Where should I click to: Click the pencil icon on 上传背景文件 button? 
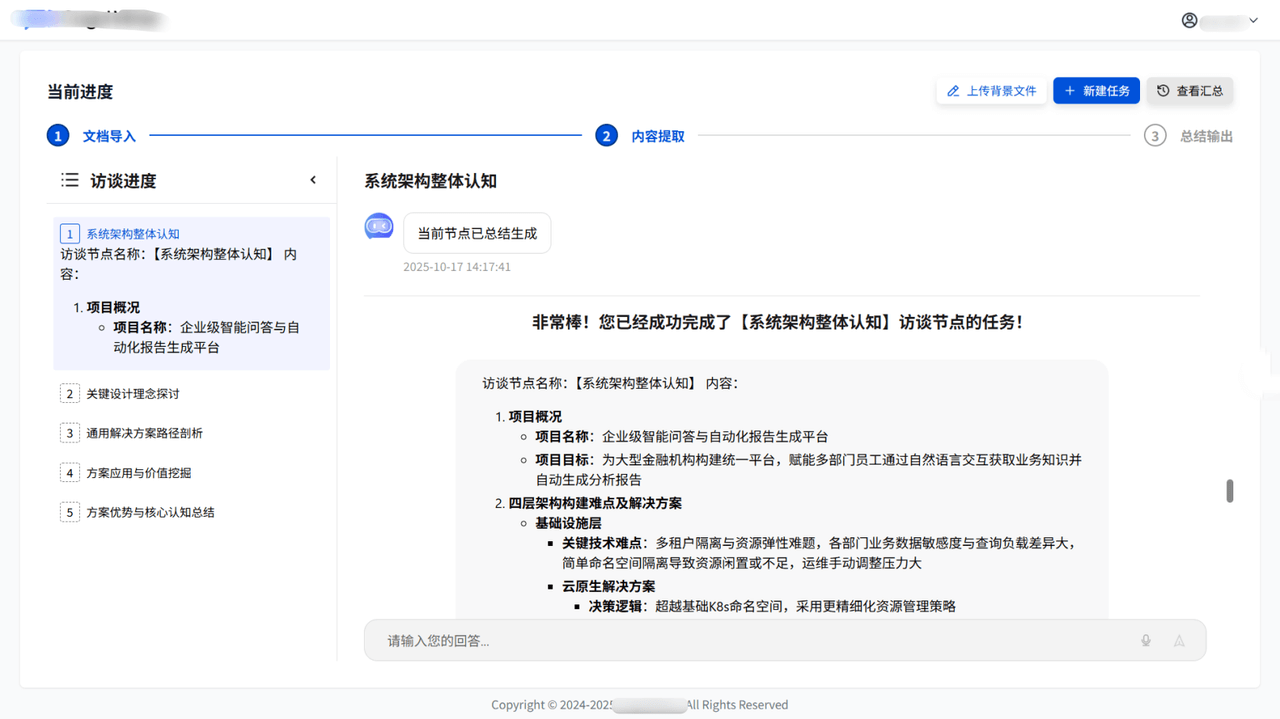[952, 90]
